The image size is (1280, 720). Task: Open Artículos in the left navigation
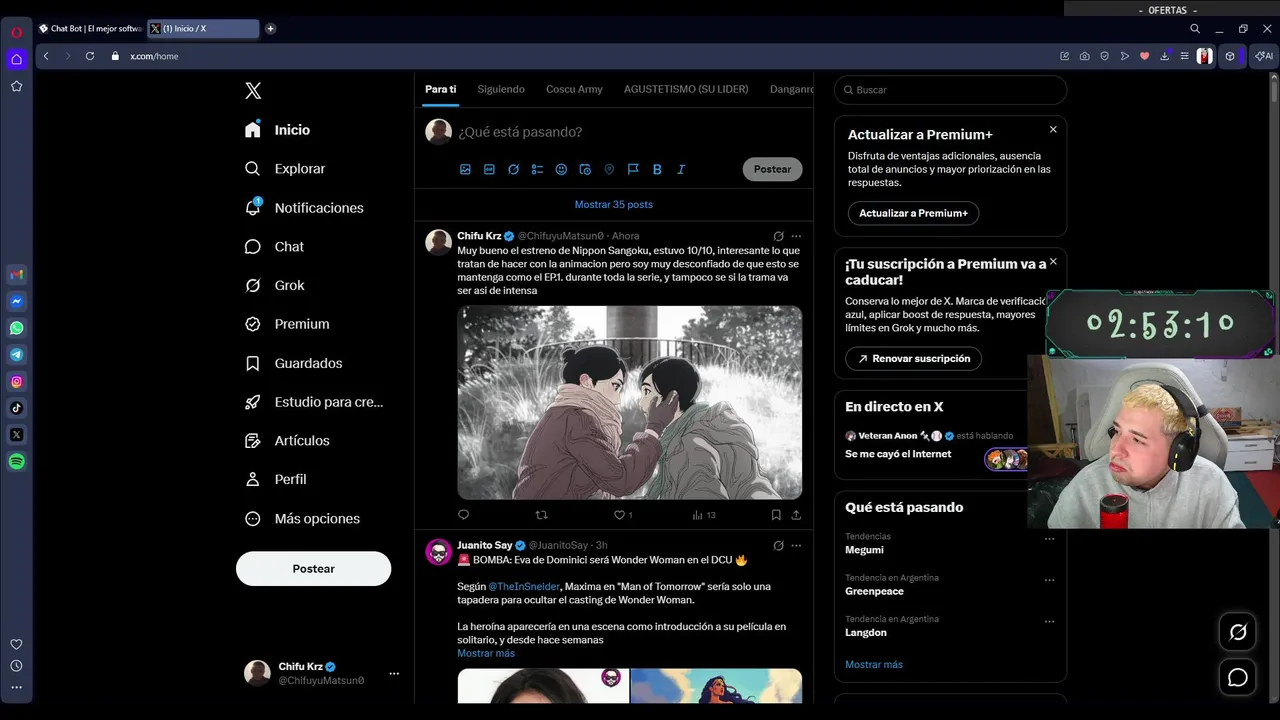tap(288, 440)
